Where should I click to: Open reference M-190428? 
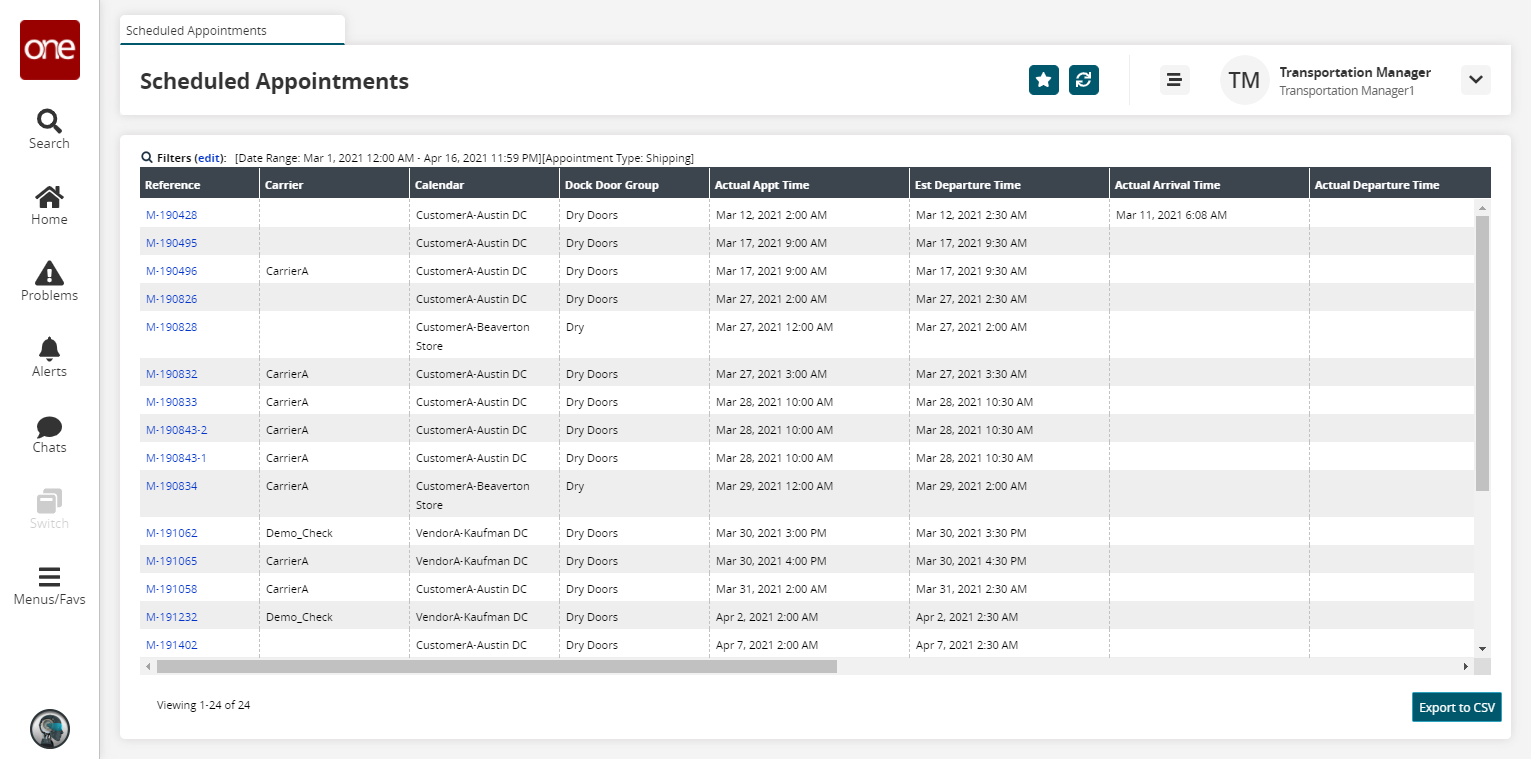pyautogui.click(x=171, y=215)
